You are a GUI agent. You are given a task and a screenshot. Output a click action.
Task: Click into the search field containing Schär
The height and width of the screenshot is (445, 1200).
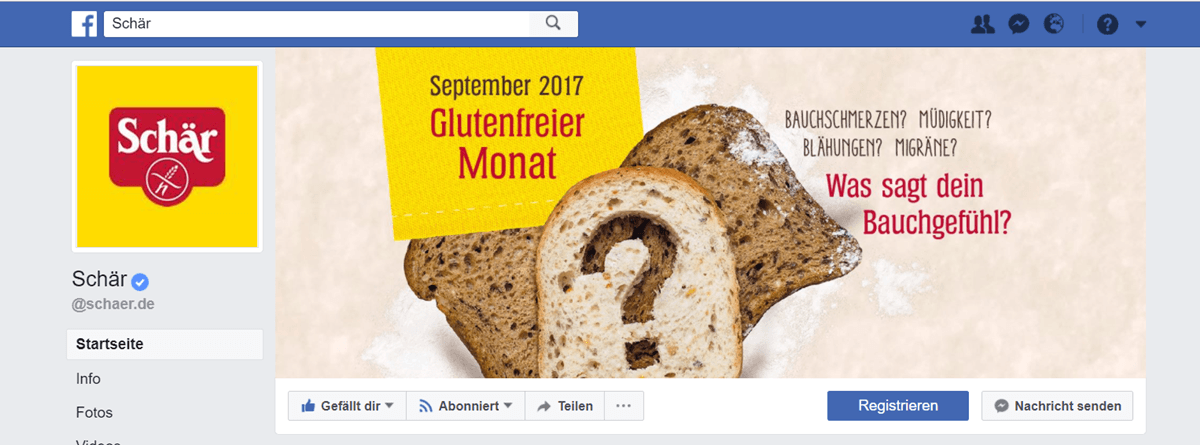click(316, 24)
